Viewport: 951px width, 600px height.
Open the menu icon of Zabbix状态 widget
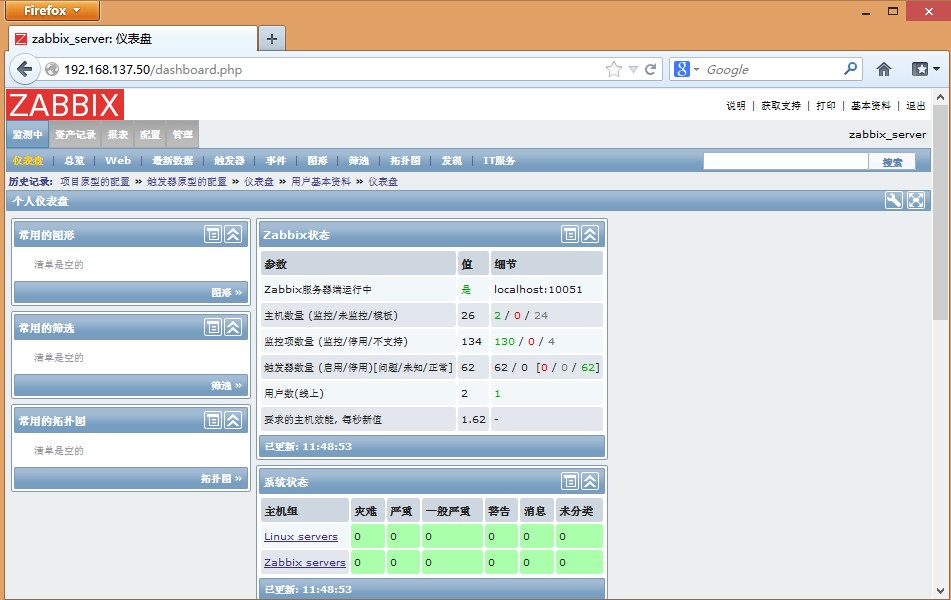(x=570, y=234)
